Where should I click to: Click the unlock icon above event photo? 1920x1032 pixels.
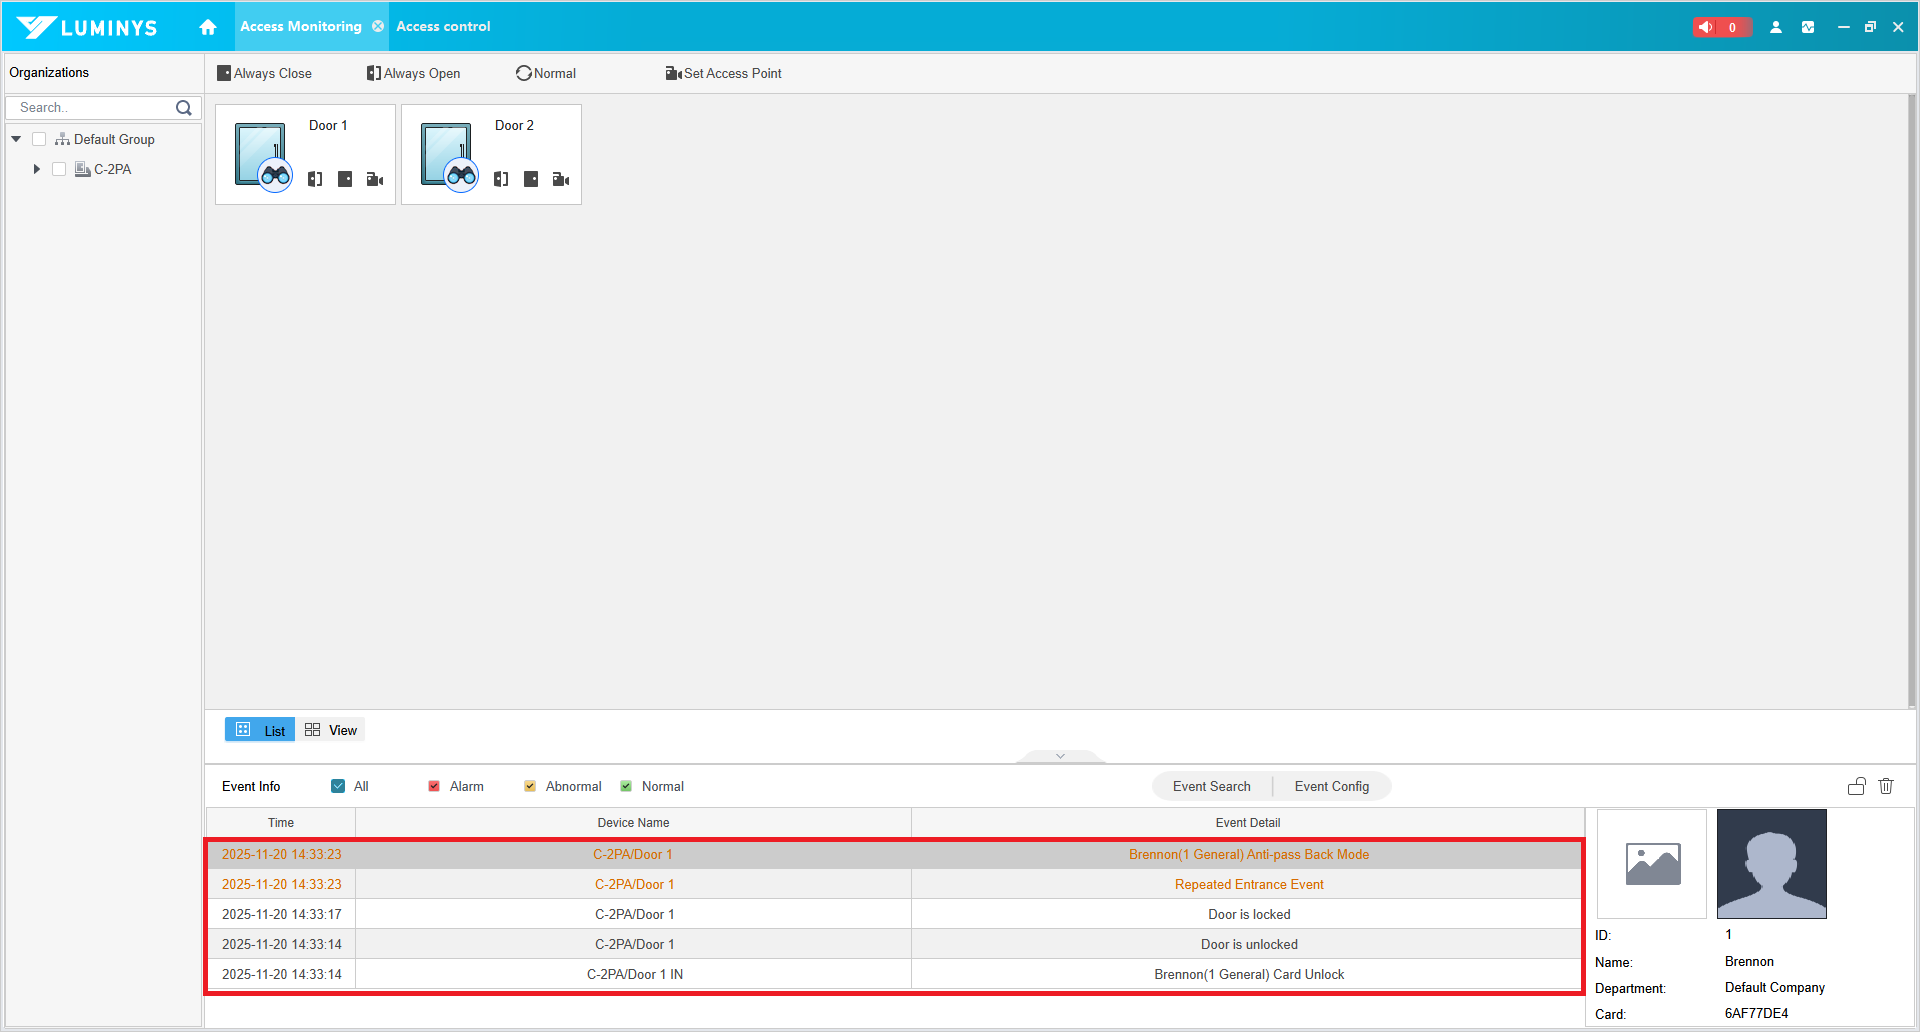(x=1857, y=786)
